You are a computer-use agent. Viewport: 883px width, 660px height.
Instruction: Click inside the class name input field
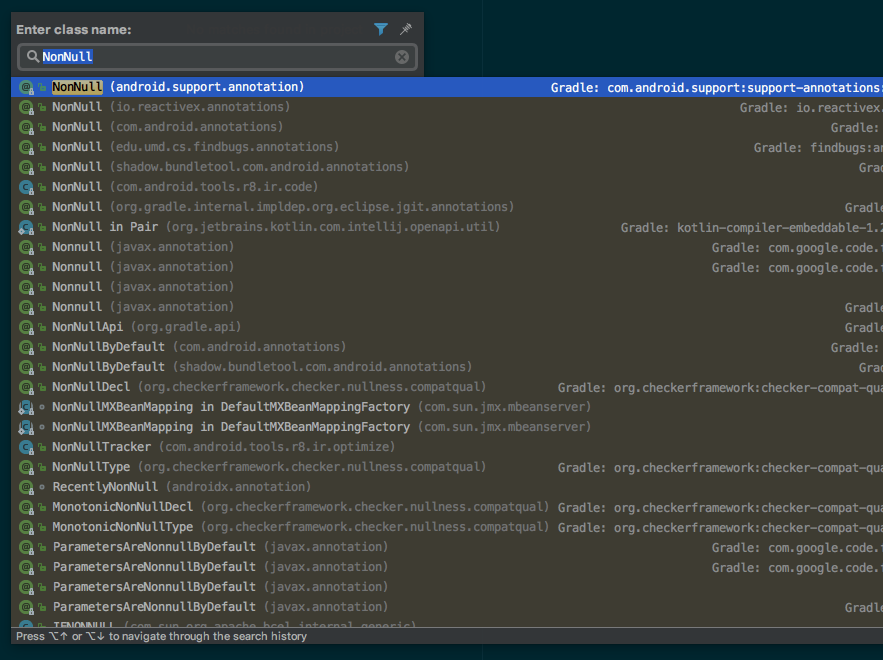pyautogui.click(x=200, y=57)
